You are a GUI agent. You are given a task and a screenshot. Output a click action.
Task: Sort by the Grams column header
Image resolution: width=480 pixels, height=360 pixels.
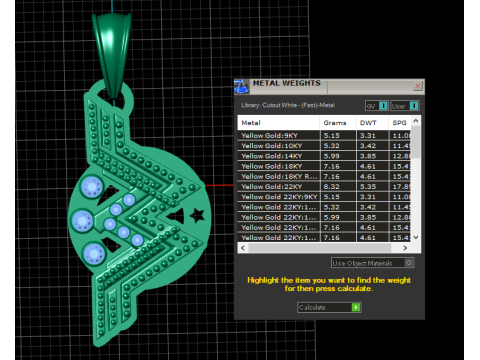pyautogui.click(x=337, y=123)
